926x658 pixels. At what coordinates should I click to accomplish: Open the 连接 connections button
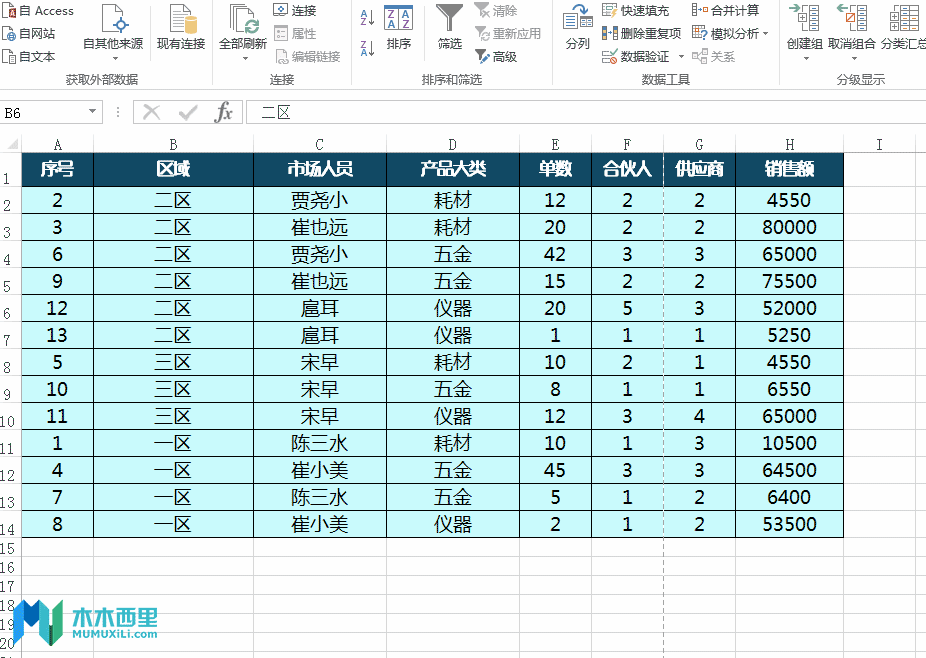point(295,11)
